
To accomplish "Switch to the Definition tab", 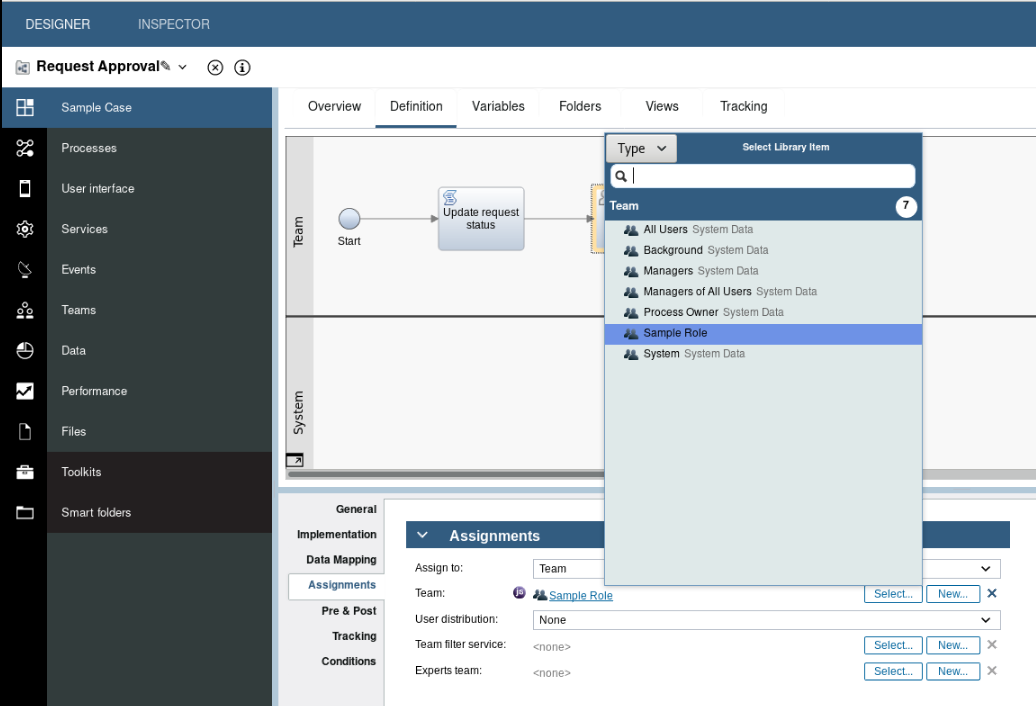I will click(x=416, y=106).
